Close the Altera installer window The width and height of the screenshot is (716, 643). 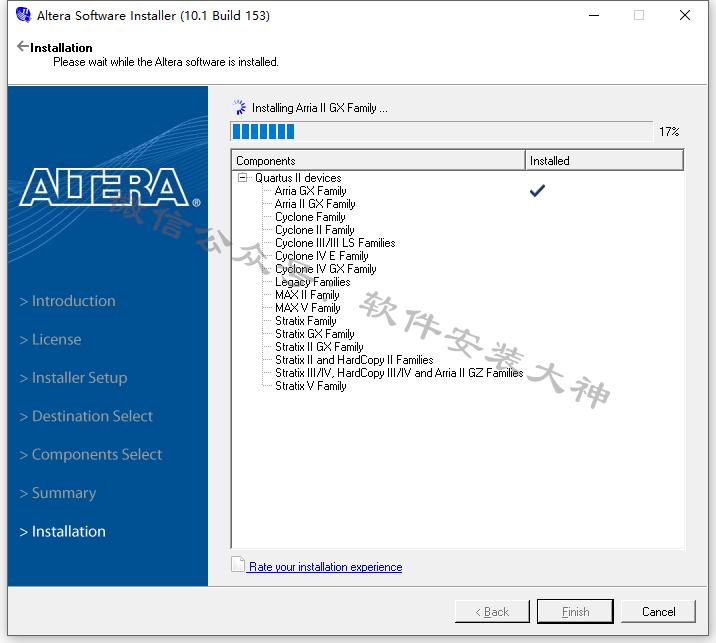click(x=684, y=15)
